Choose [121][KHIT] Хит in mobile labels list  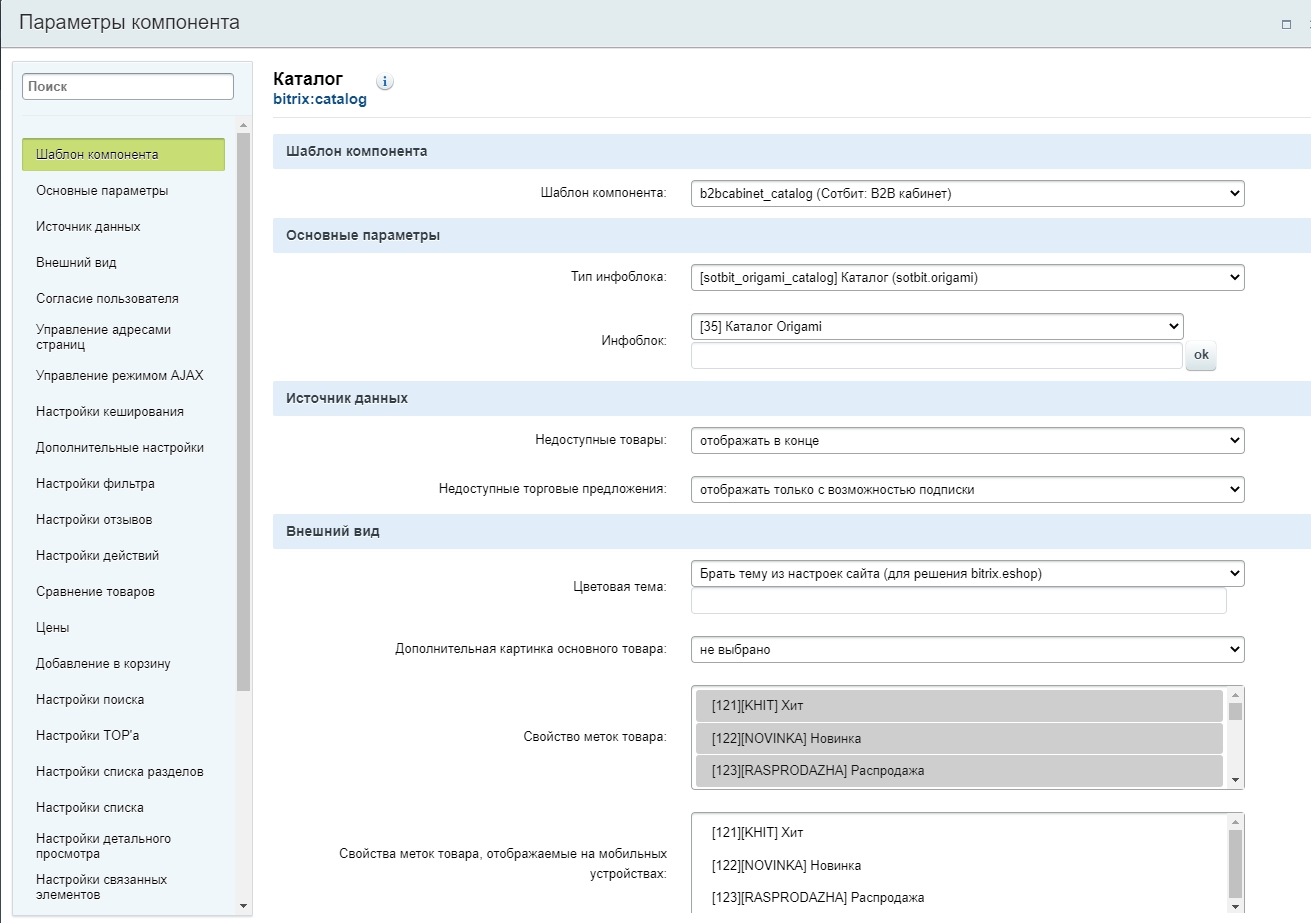click(x=959, y=833)
